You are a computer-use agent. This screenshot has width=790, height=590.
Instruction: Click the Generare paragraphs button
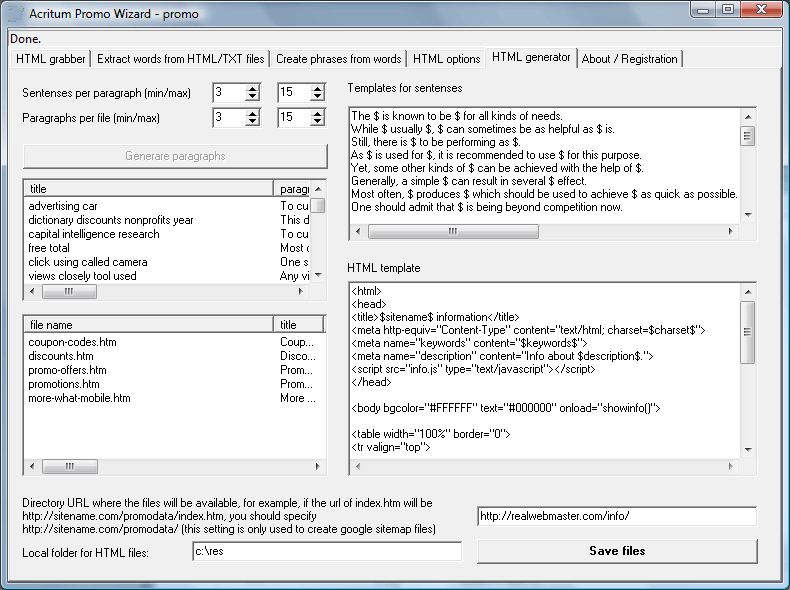point(175,156)
